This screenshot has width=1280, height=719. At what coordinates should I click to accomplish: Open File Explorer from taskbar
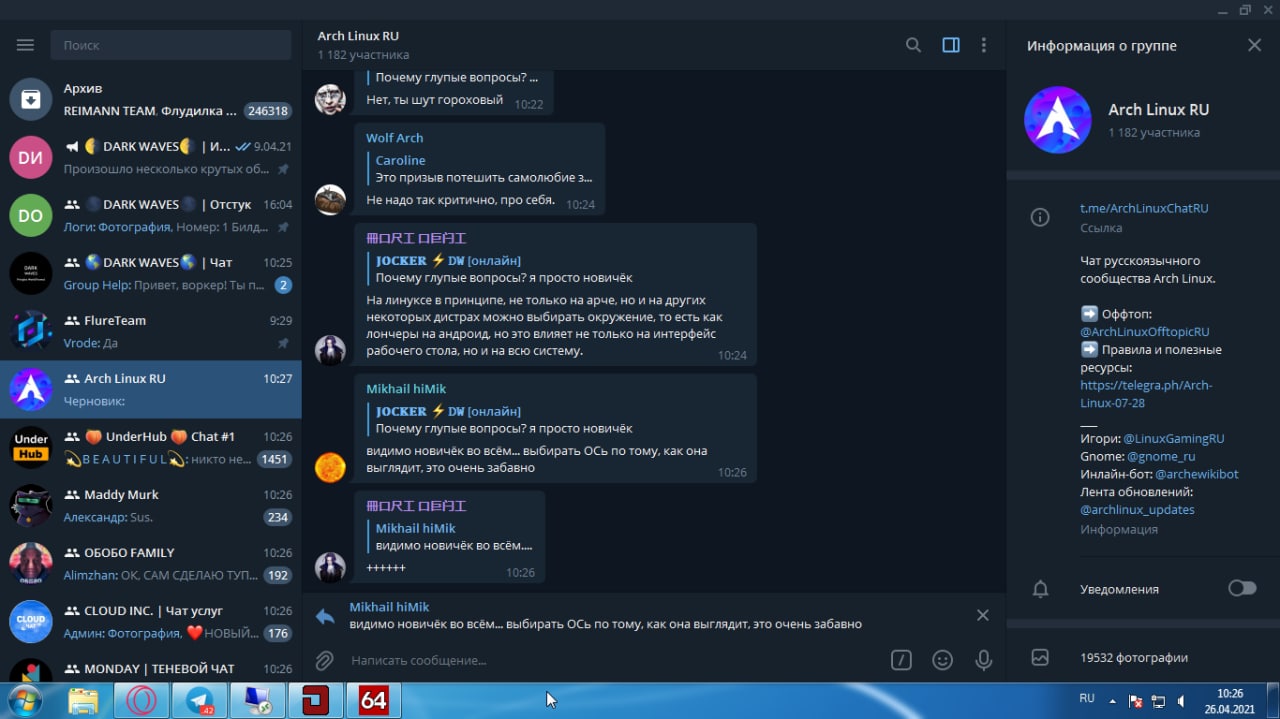(x=83, y=701)
